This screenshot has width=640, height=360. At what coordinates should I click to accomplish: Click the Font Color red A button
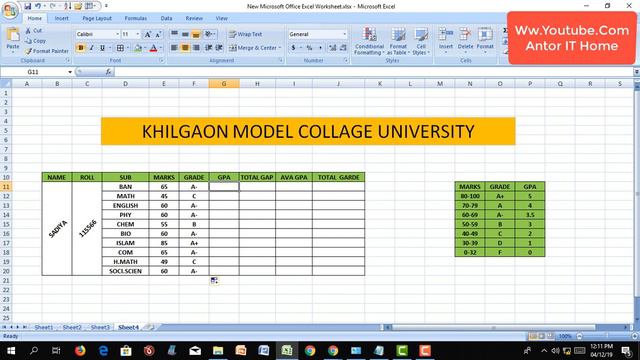pos(153,48)
